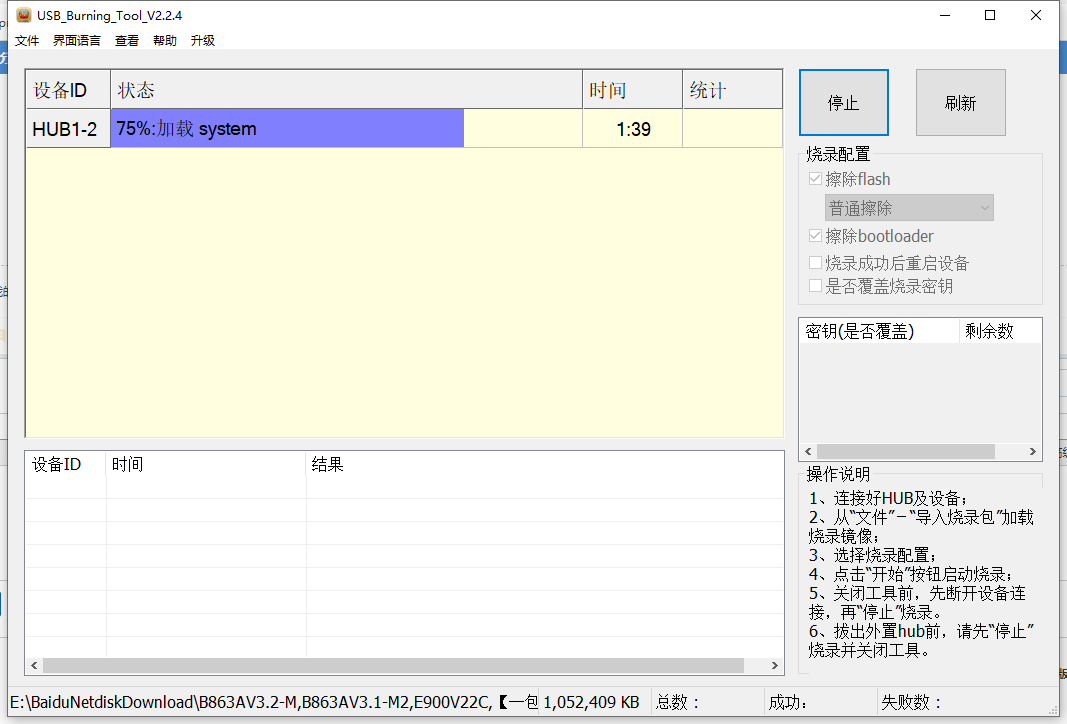The image size is (1067, 724).
Task: Click the key list horizontal scrollbar thumb
Action: tap(906, 451)
